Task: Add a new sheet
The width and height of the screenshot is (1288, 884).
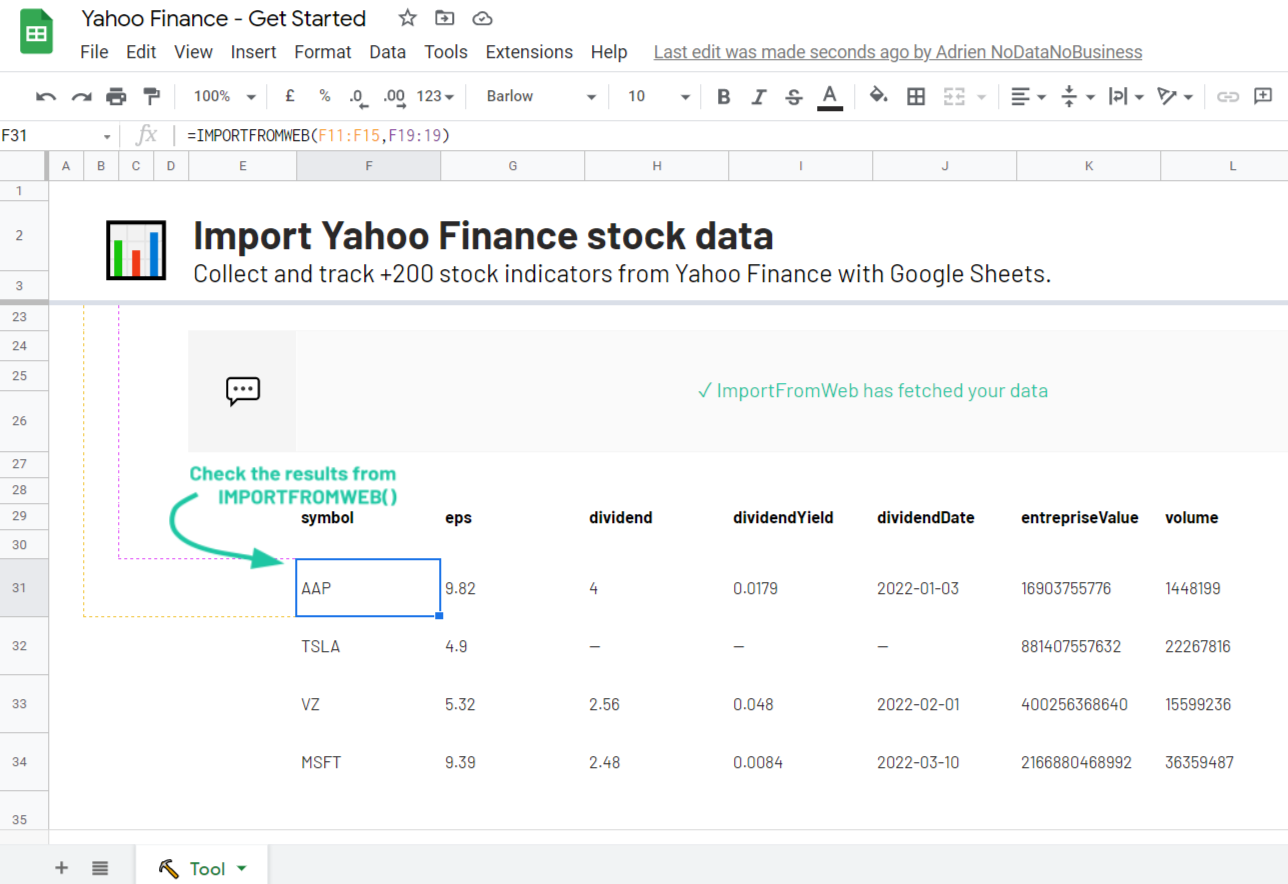Action: point(62,868)
